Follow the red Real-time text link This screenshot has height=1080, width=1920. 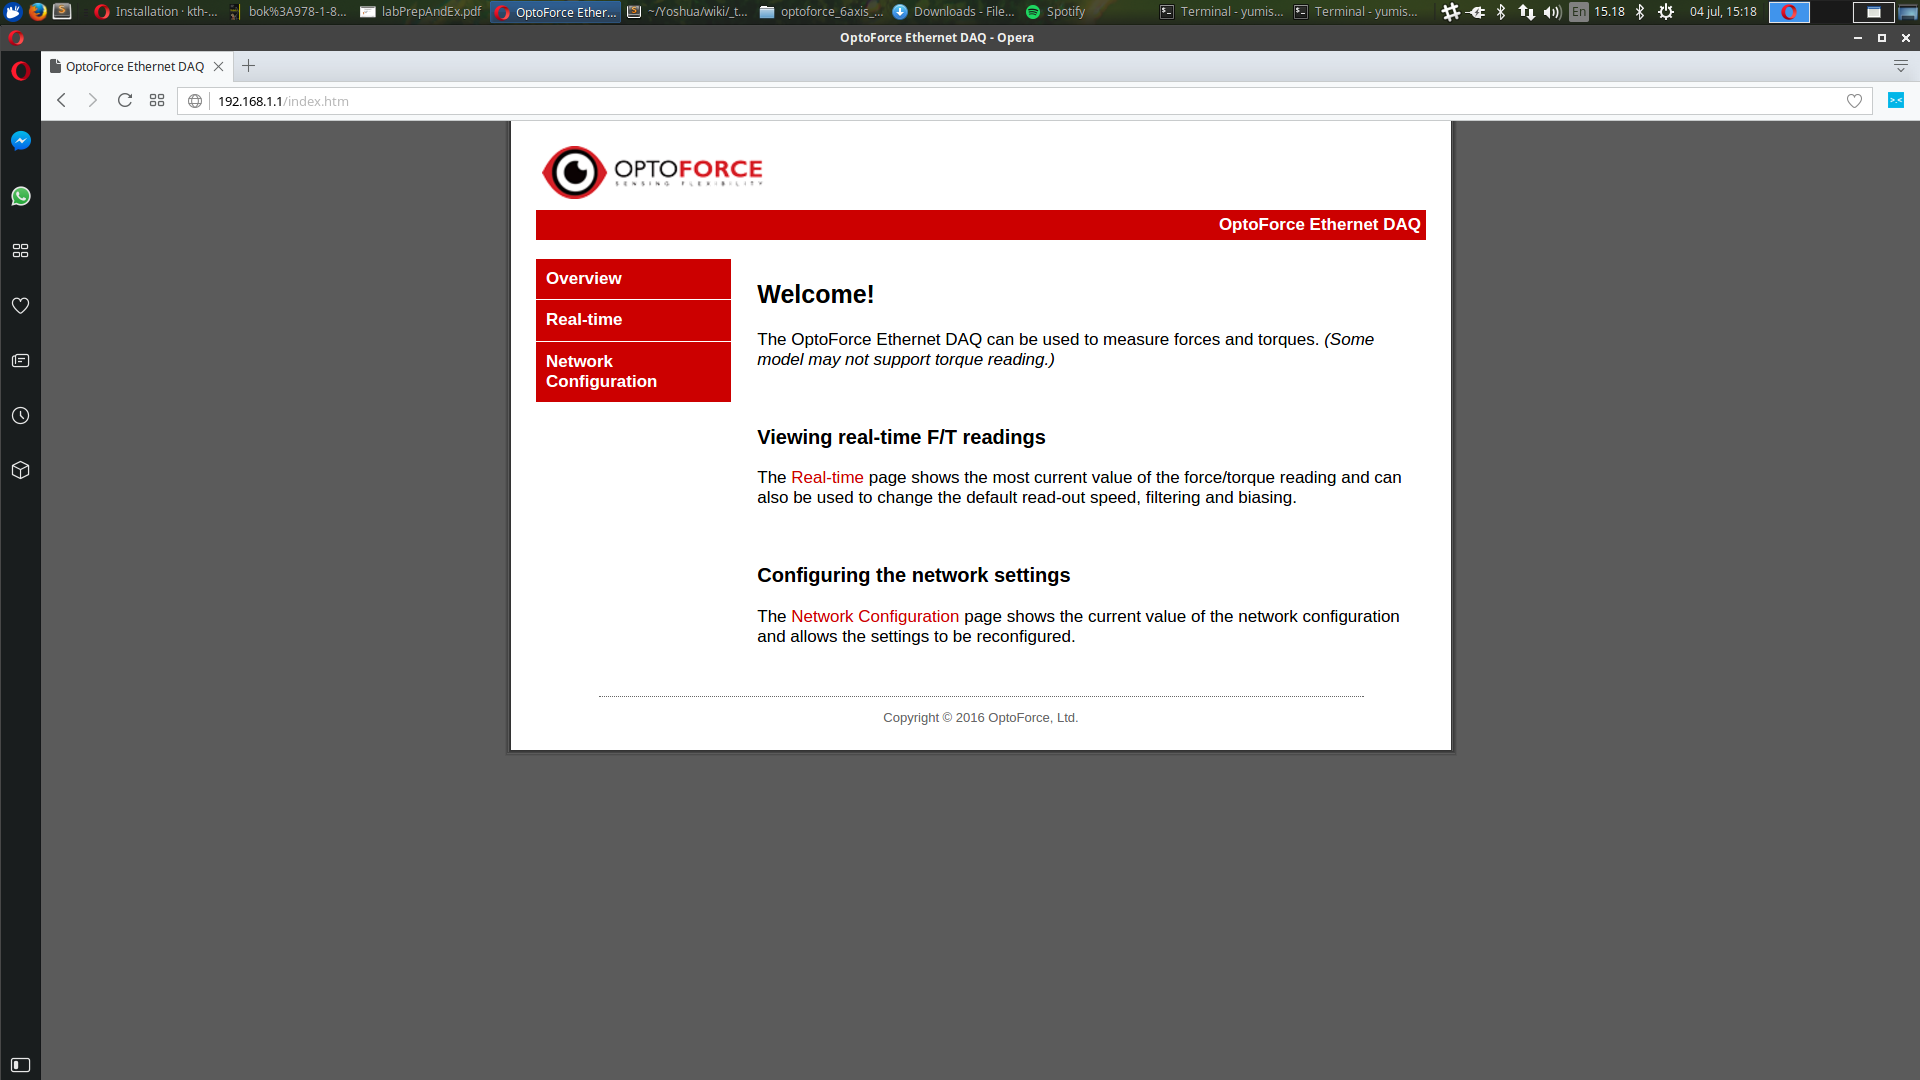827,478
